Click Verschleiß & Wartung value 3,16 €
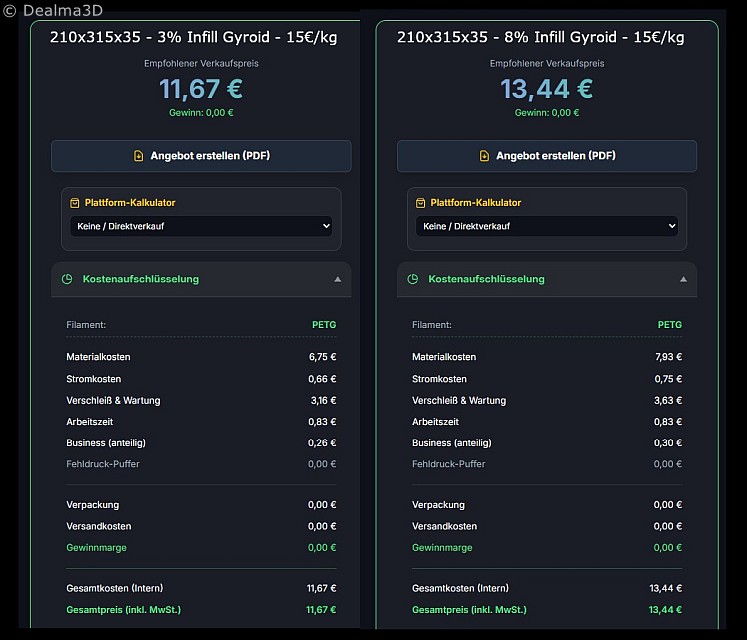The image size is (747, 640). 322,401
